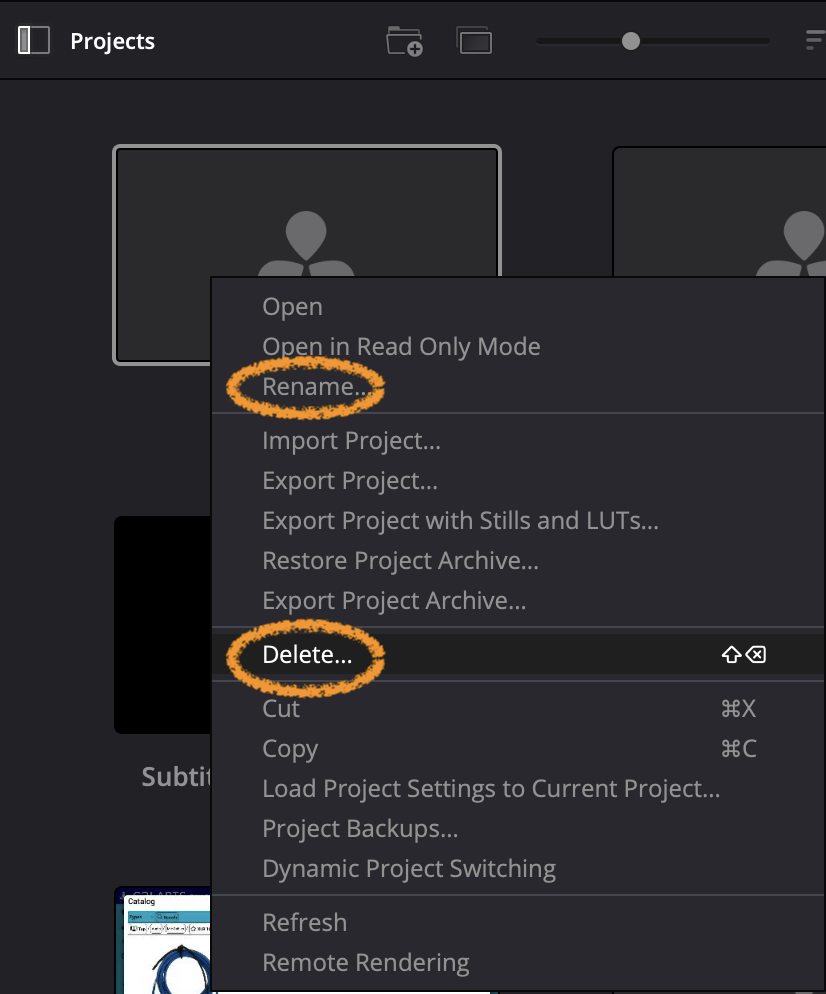
Task: Adjust the thumbnail size slider
Action: 630,41
